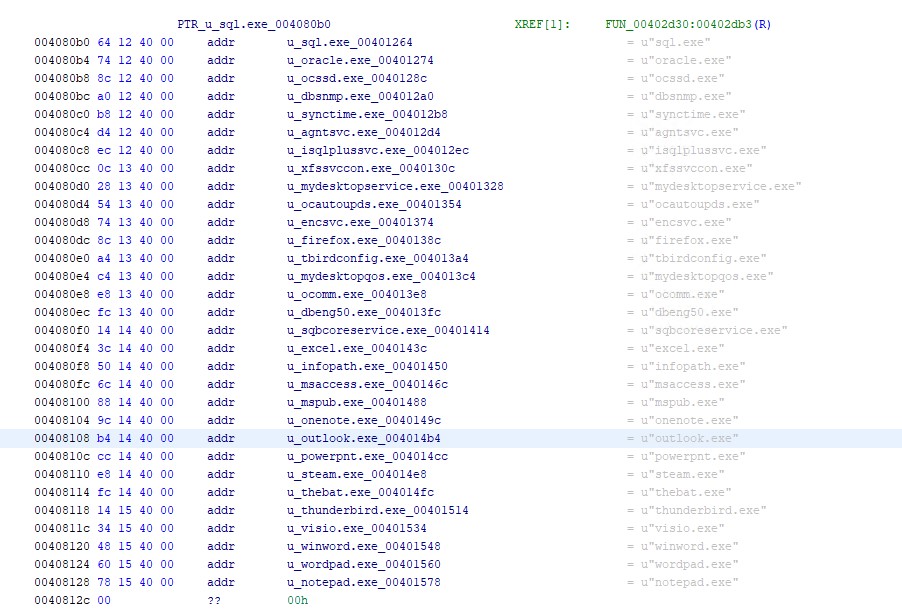Select the u_sqbcoreservice.exe_00401414 operand
902x612 pixels.
pyautogui.click(x=388, y=330)
